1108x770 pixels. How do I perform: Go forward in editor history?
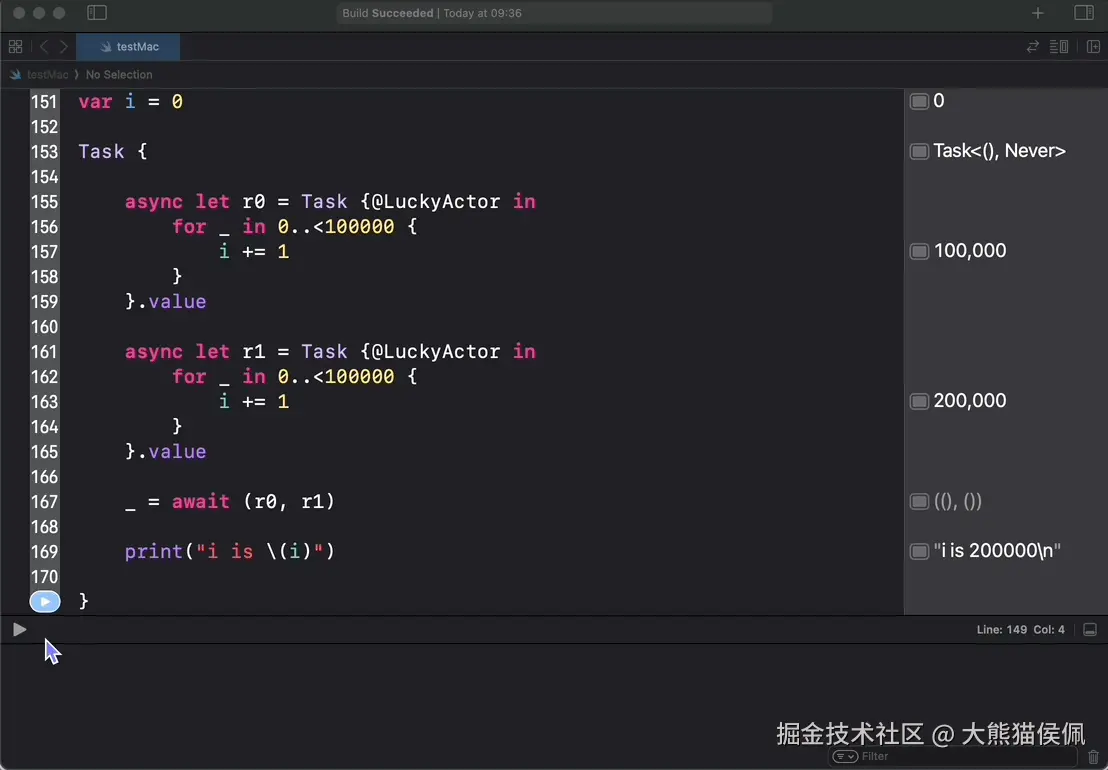[x=64, y=47]
